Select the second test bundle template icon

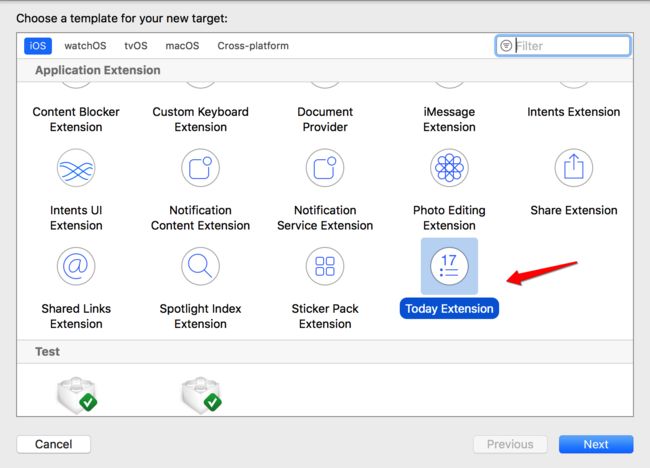(201, 395)
